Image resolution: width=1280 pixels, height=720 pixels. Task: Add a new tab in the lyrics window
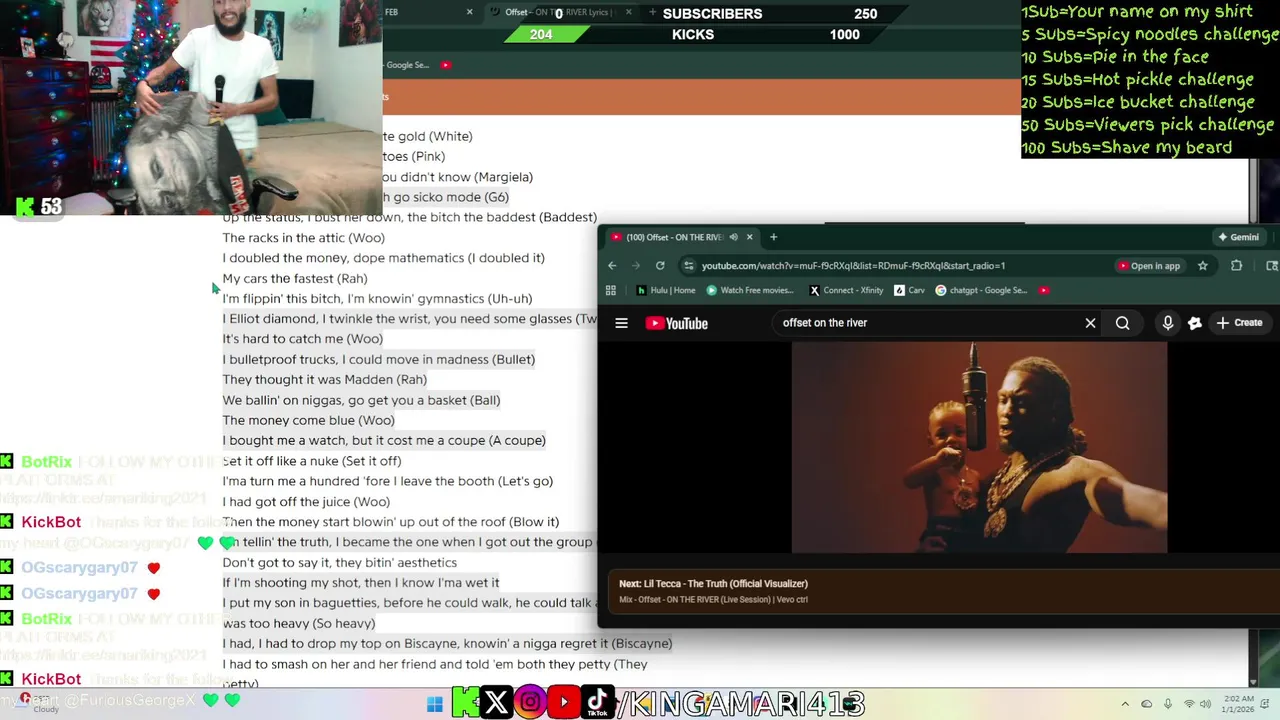tap(652, 12)
